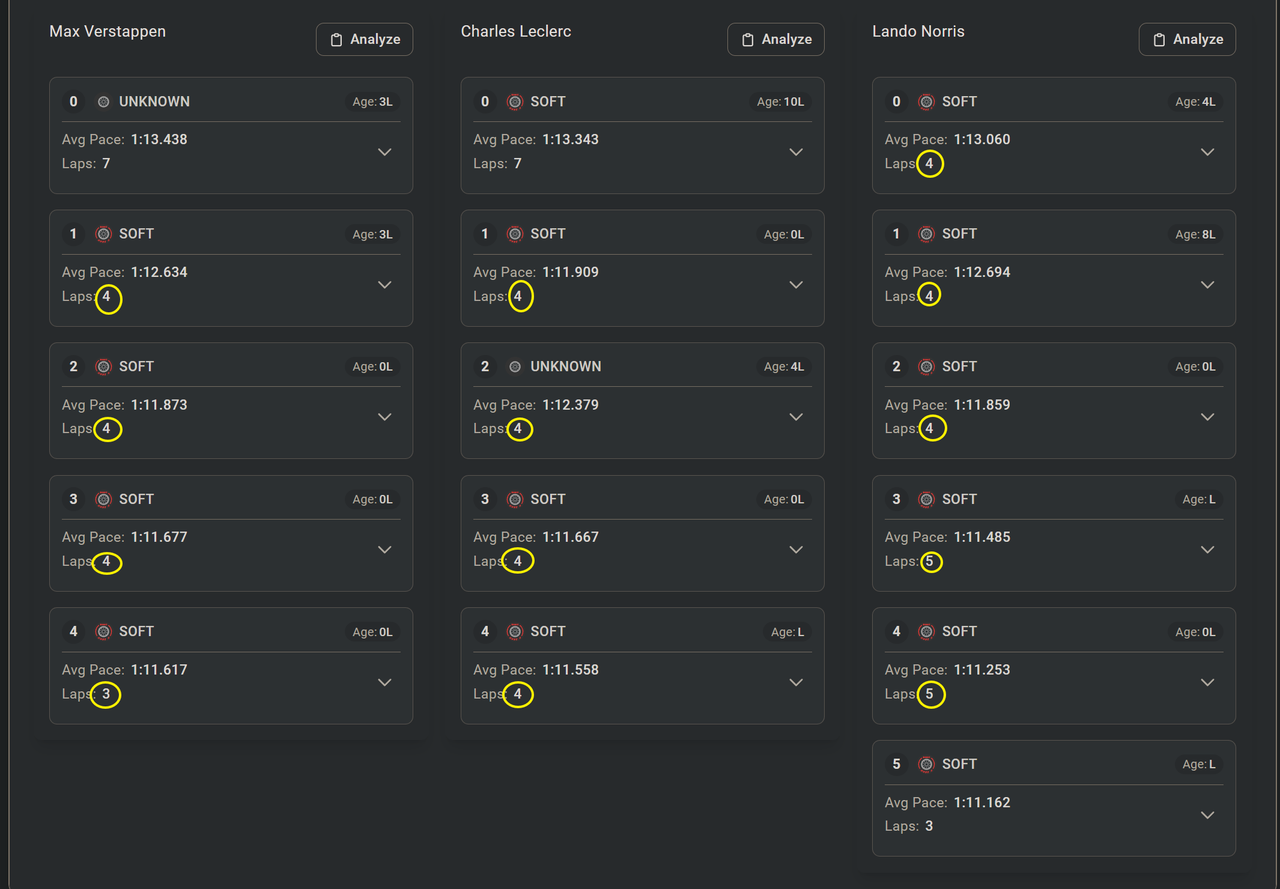Open the chevron on Leclerc's 1:11.909 stint
Image resolution: width=1280 pixels, height=889 pixels.
click(x=796, y=284)
